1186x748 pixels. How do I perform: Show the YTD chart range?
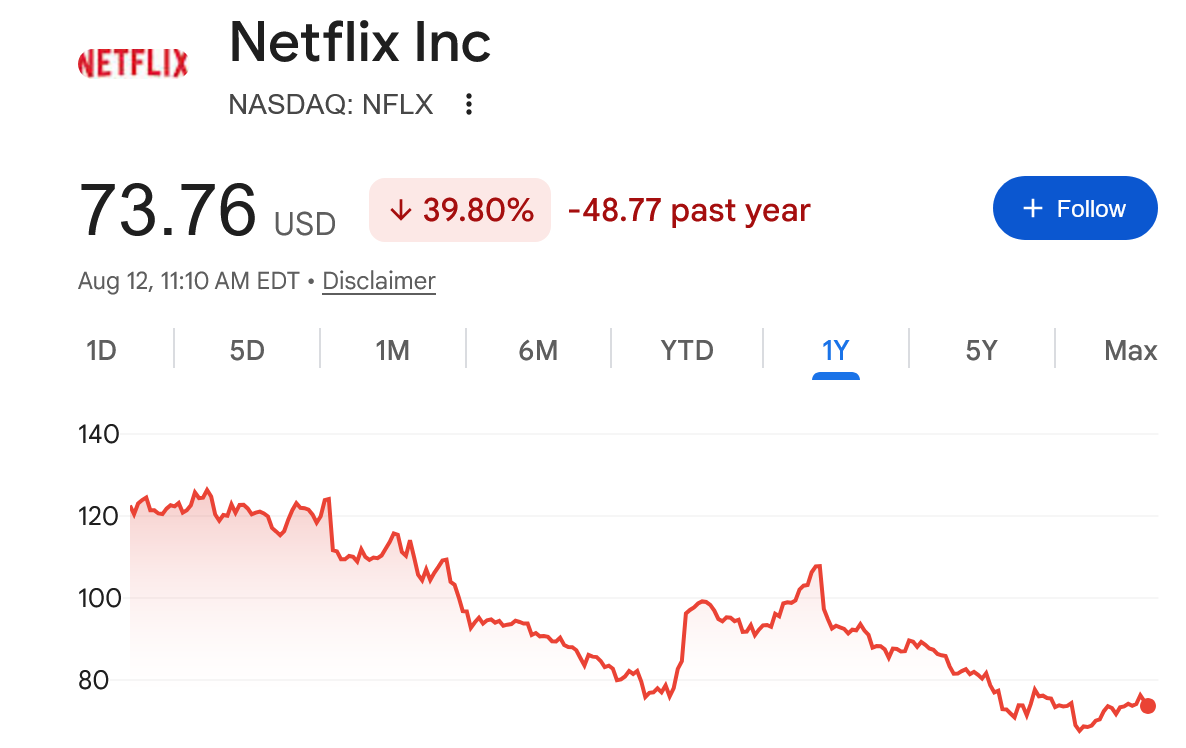(687, 350)
